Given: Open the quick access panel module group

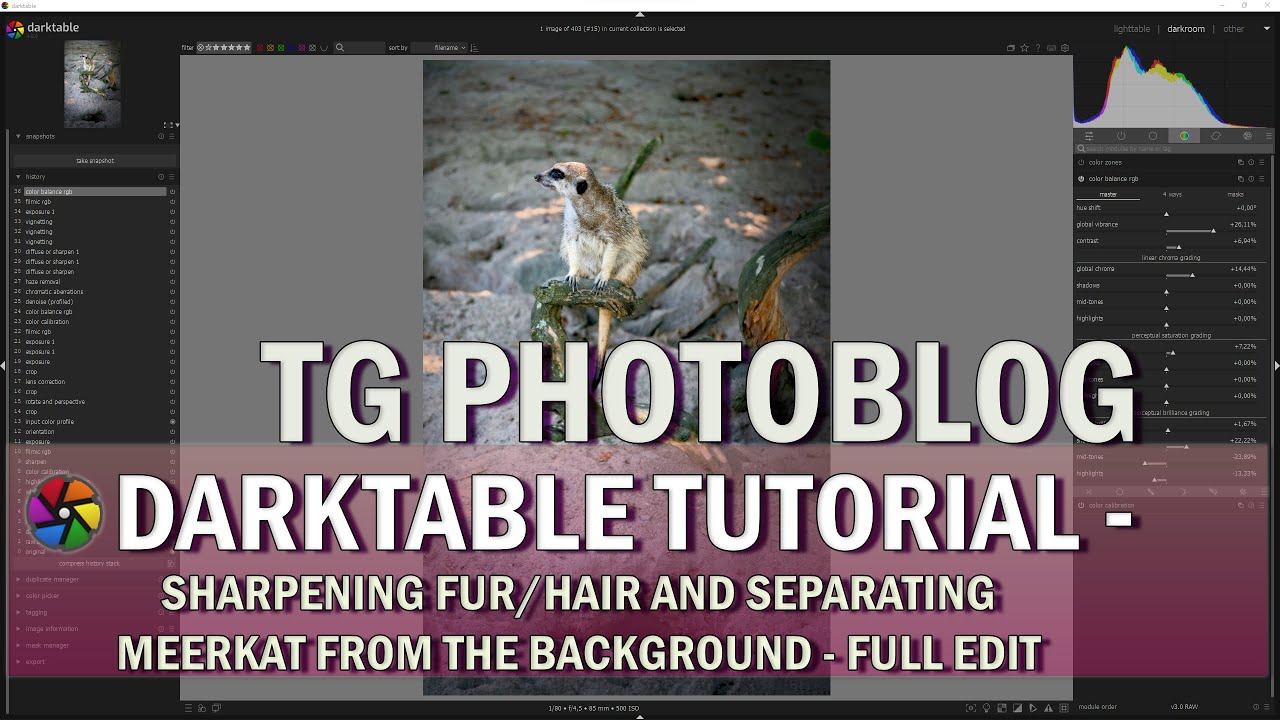Looking at the screenshot, I should pyautogui.click(x=1089, y=136).
